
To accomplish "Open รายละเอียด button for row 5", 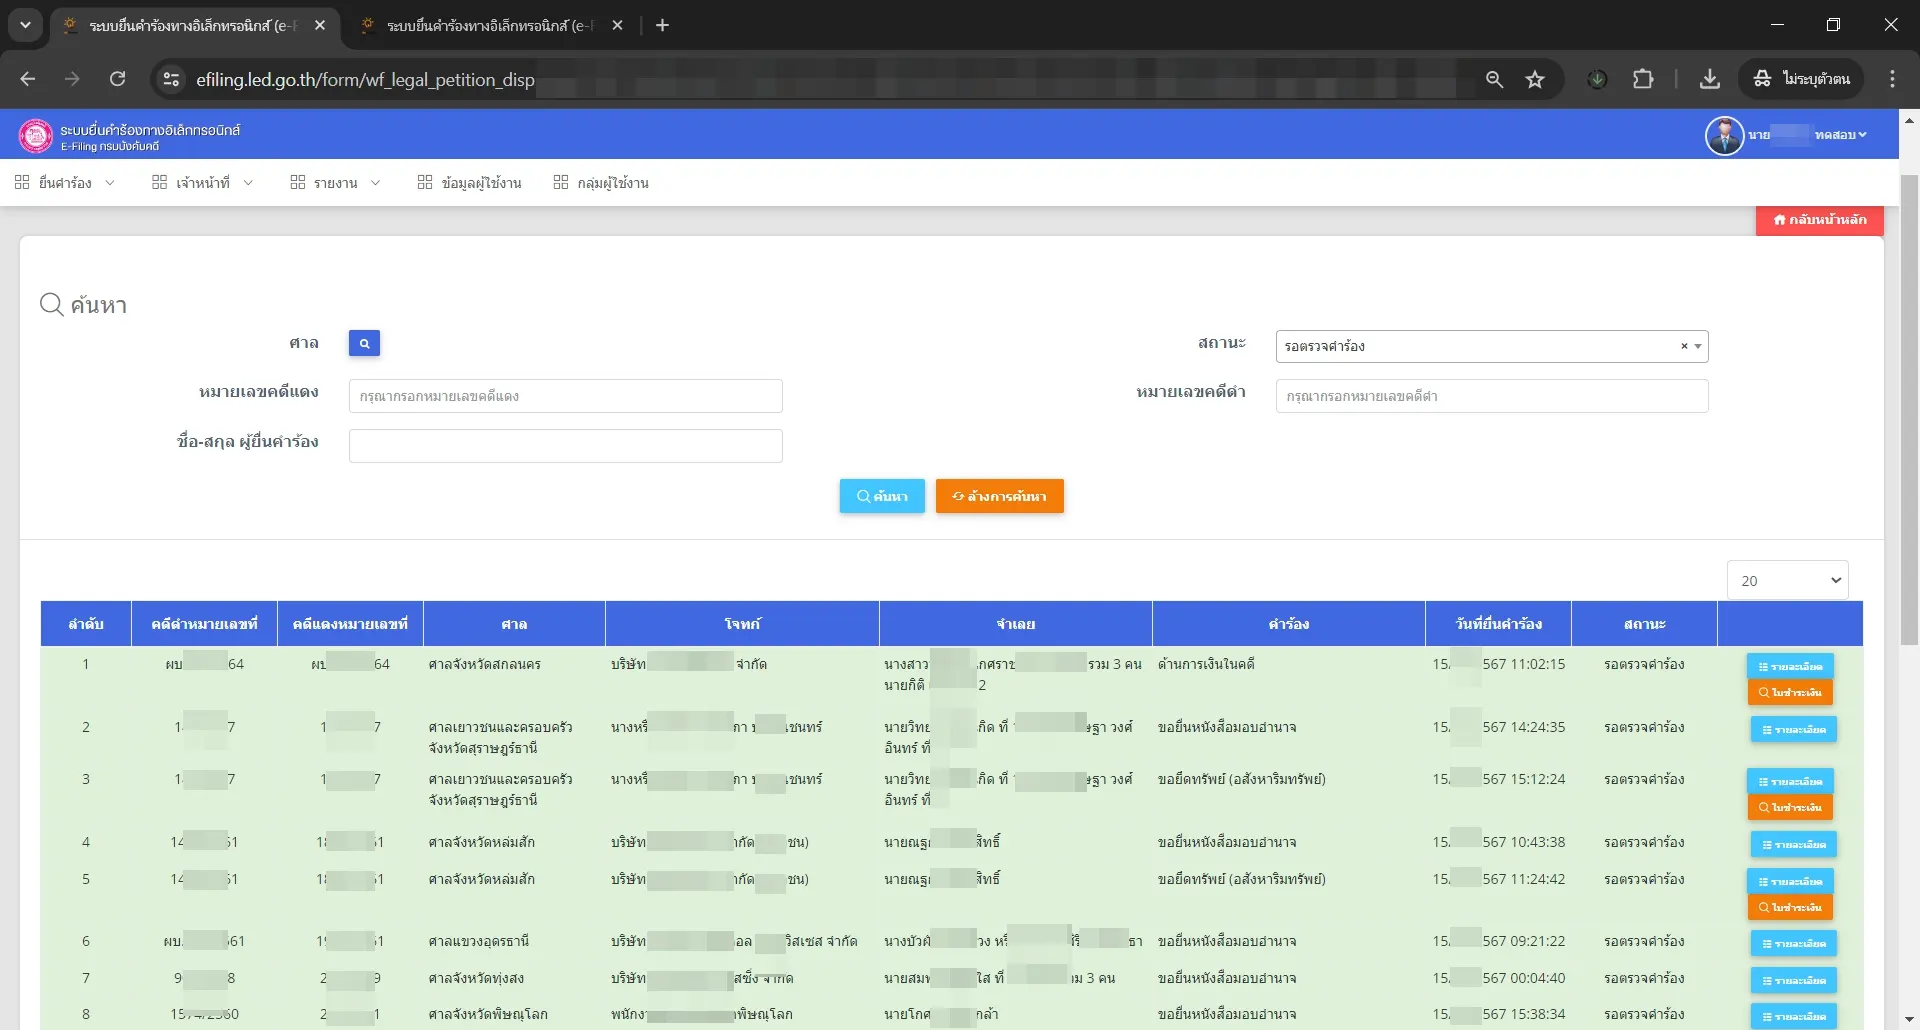I will point(1790,881).
